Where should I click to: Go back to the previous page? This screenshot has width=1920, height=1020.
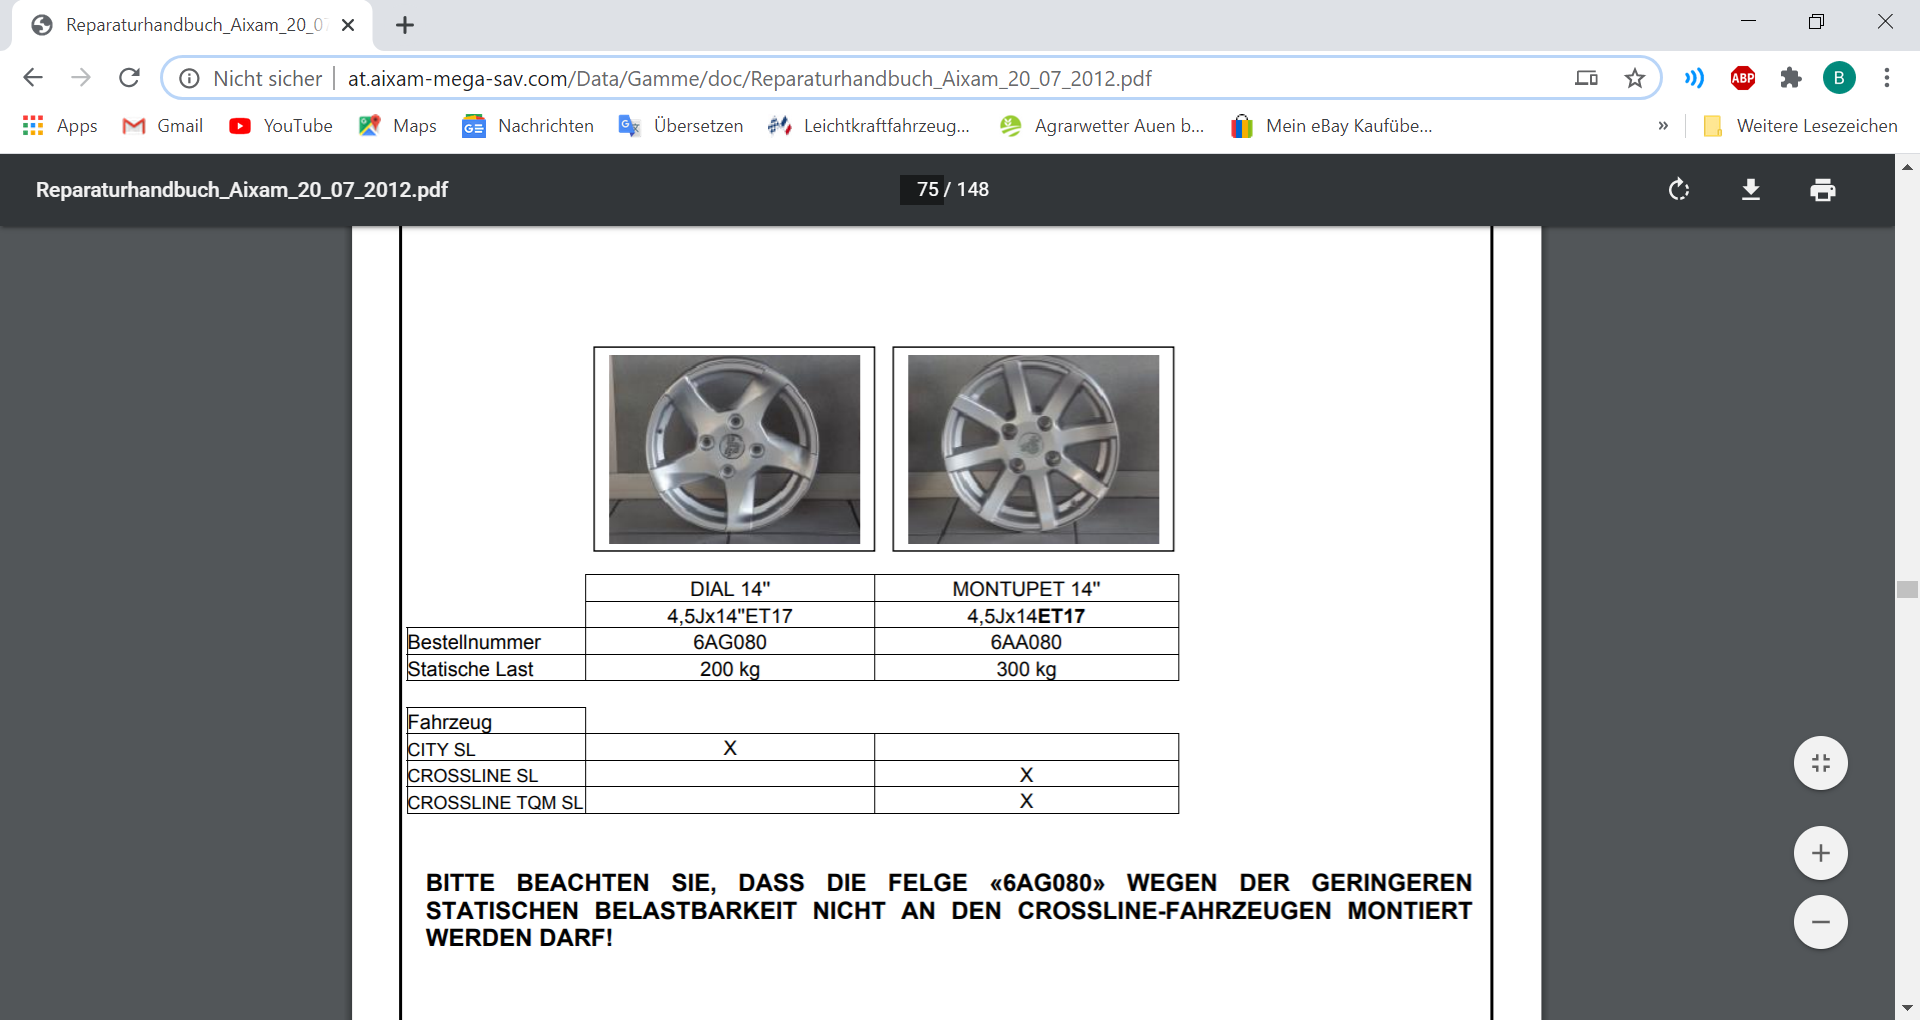tap(33, 78)
